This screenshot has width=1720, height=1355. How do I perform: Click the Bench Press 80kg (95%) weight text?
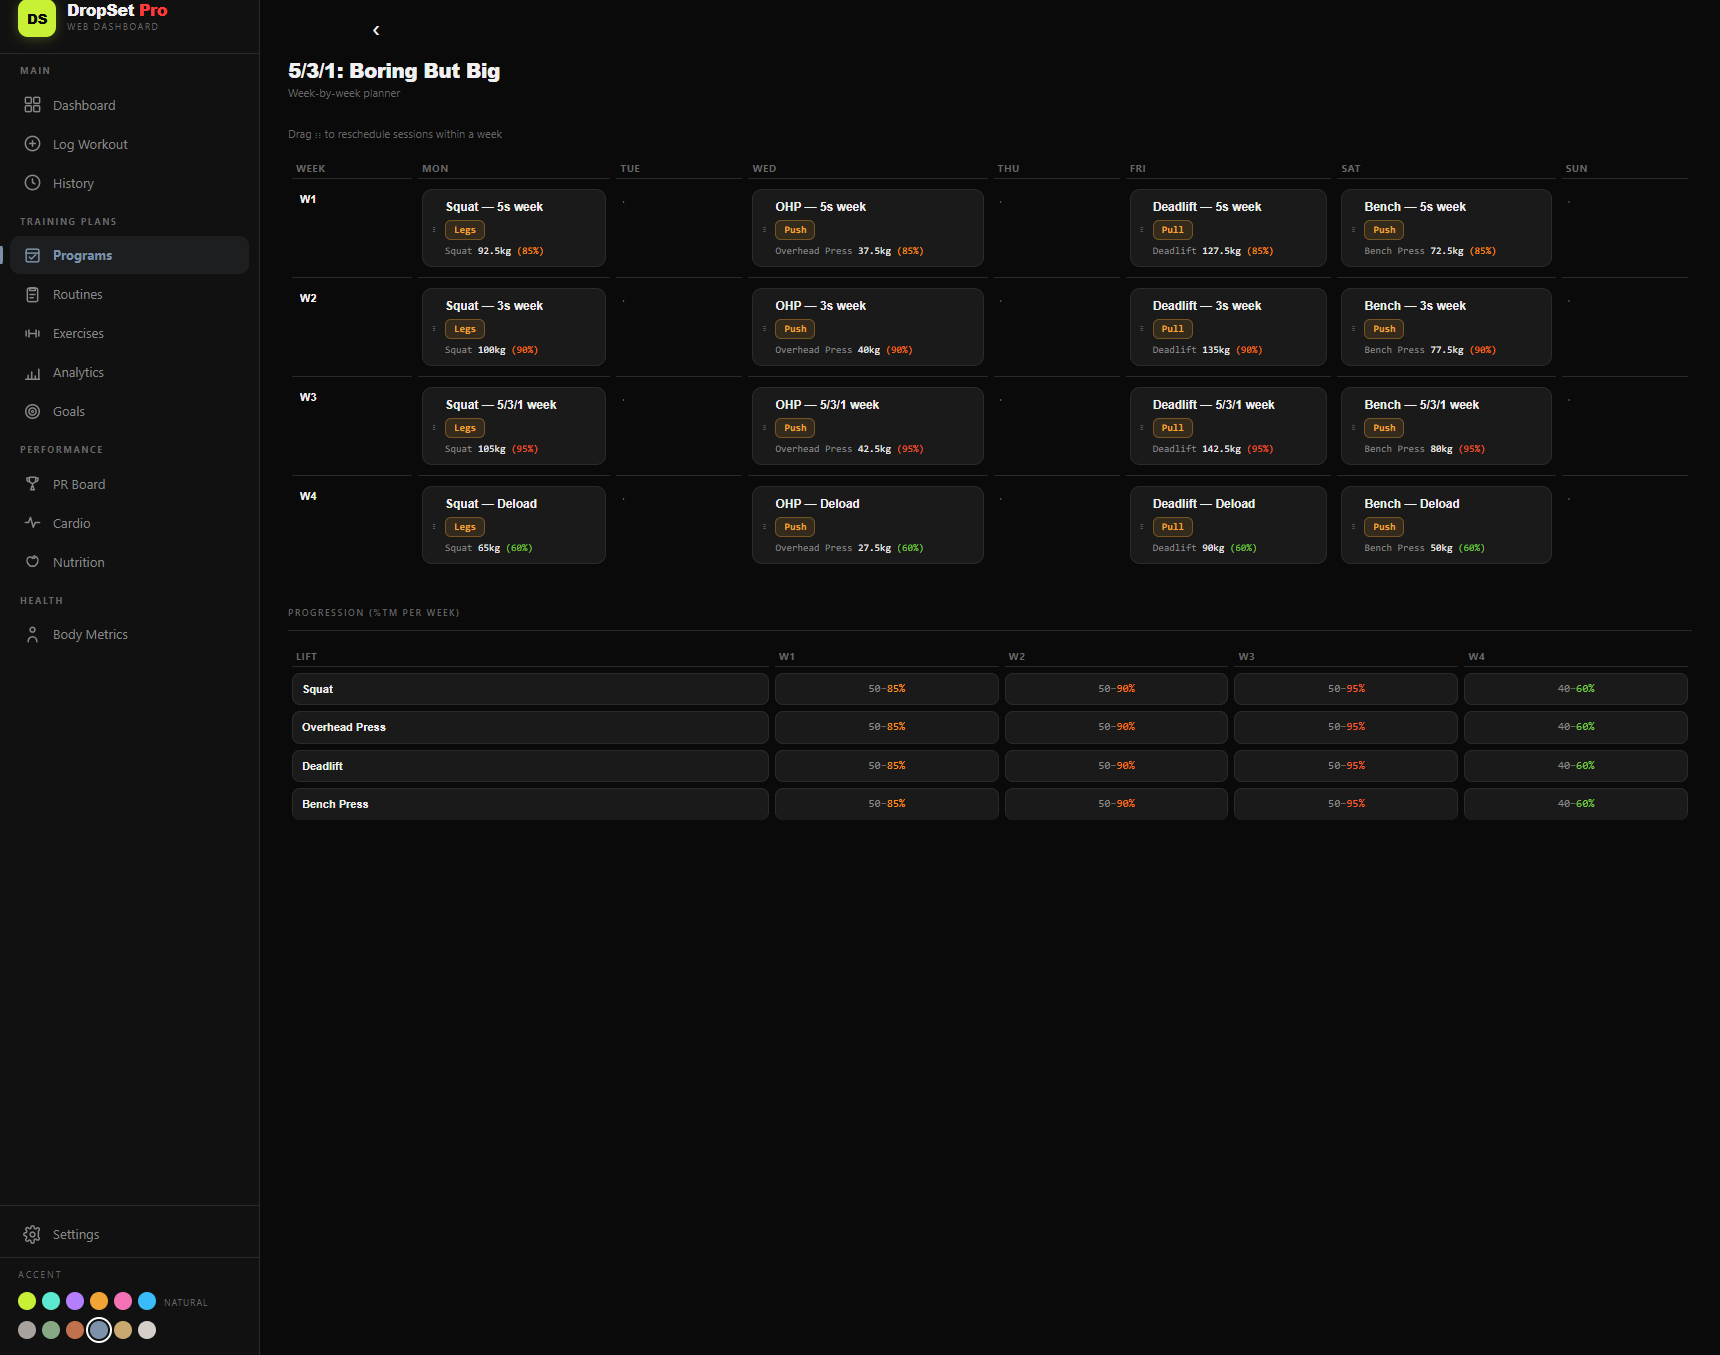click(1424, 449)
